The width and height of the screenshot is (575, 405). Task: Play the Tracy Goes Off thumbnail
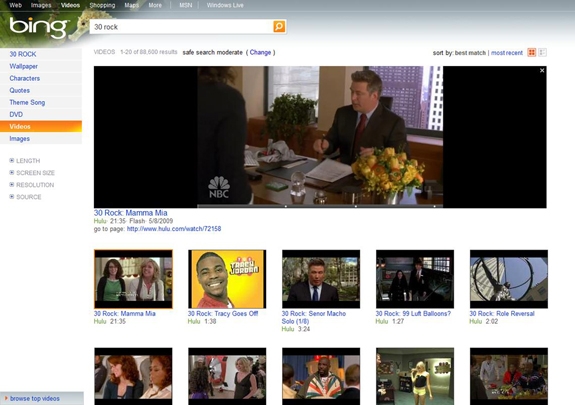[227, 279]
